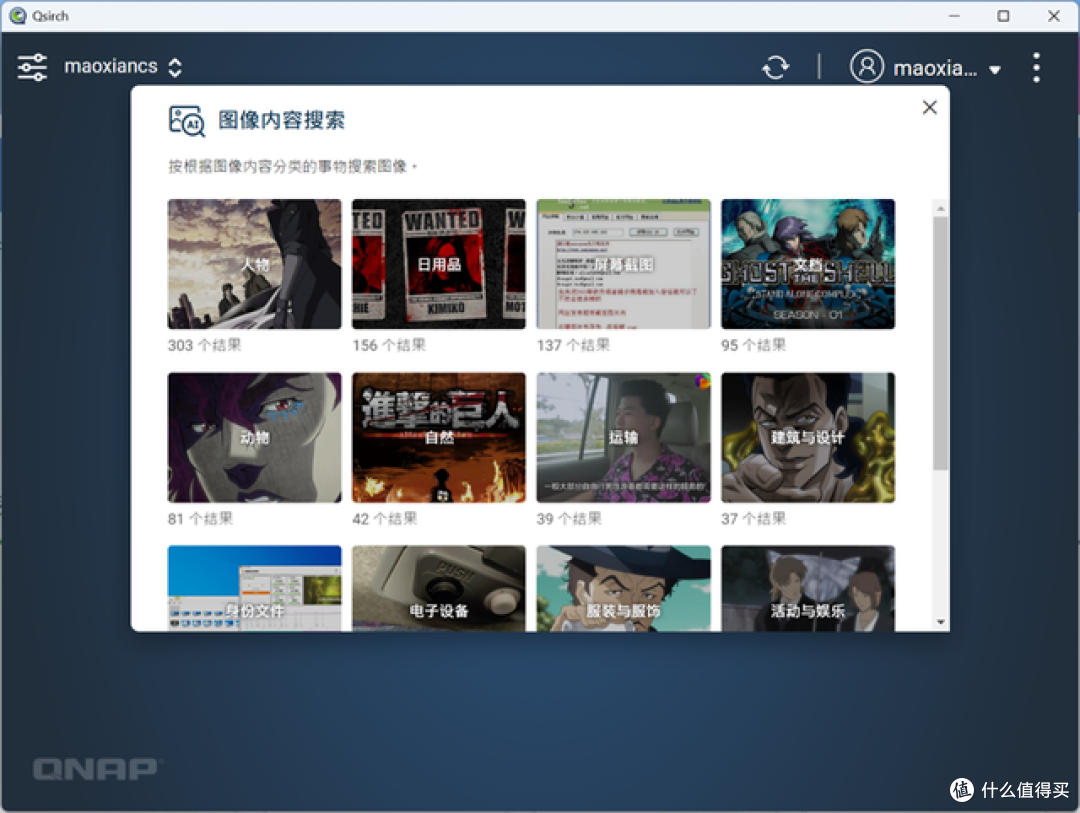Click the AI image search icon
This screenshot has height=813, width=1080.
click(x=187, y=121)
